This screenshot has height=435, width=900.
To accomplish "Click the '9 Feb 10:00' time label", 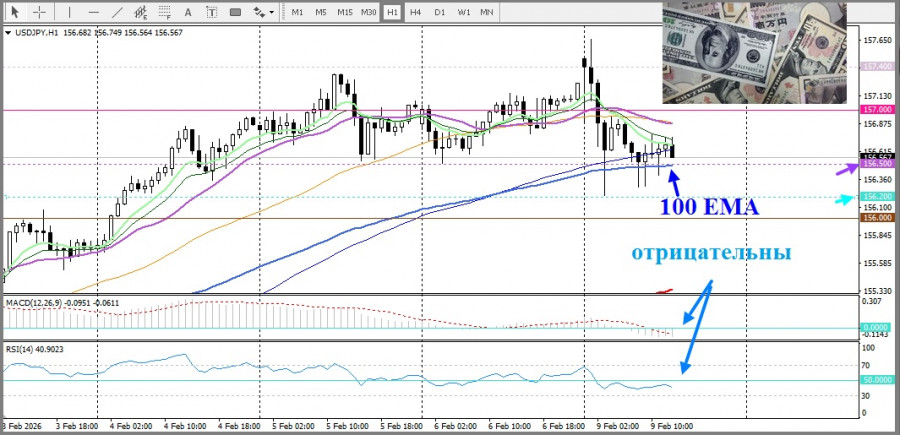I will pos(672,426).
